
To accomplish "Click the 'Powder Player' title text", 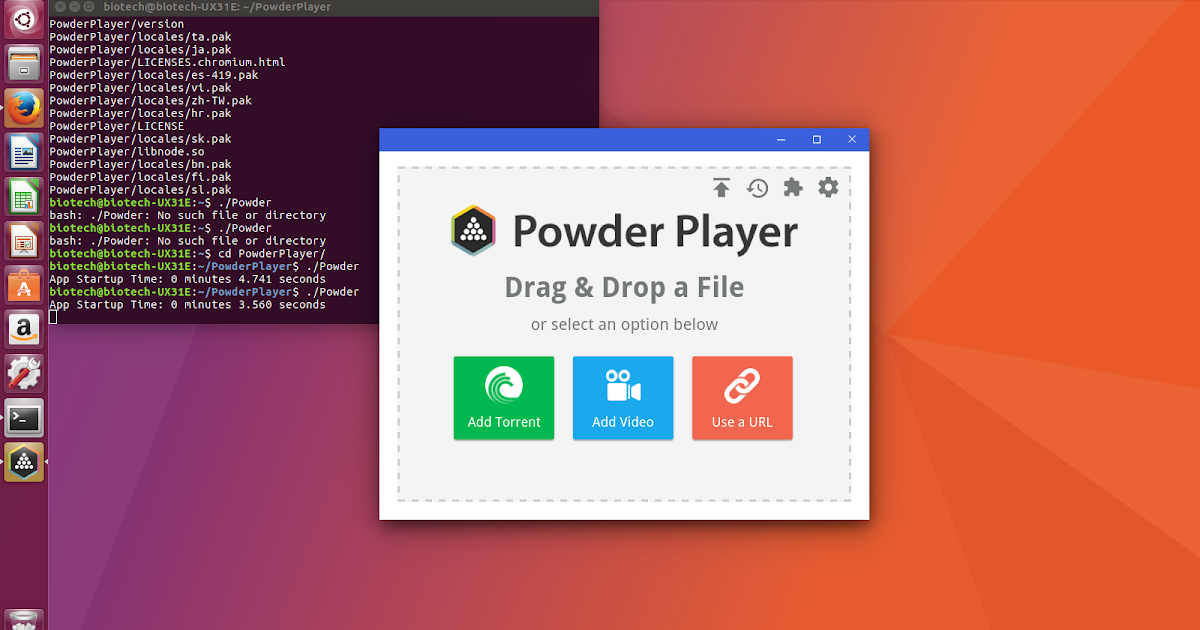I will coord(655,232).
